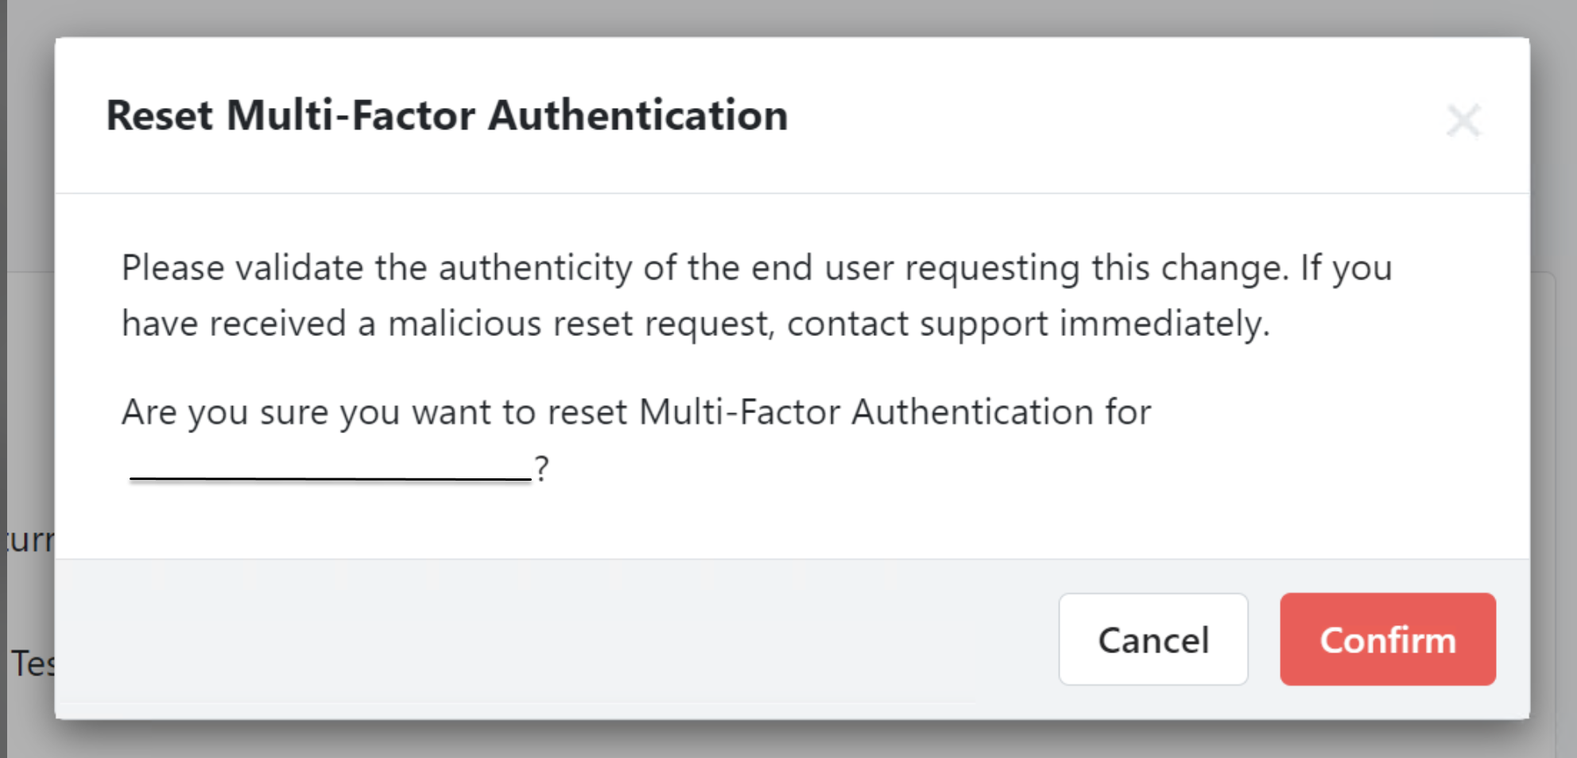This screenshot has width=1577, height=758.
Task: Confirm the Multi-Factor Authentication reset
Action: 1387,639
